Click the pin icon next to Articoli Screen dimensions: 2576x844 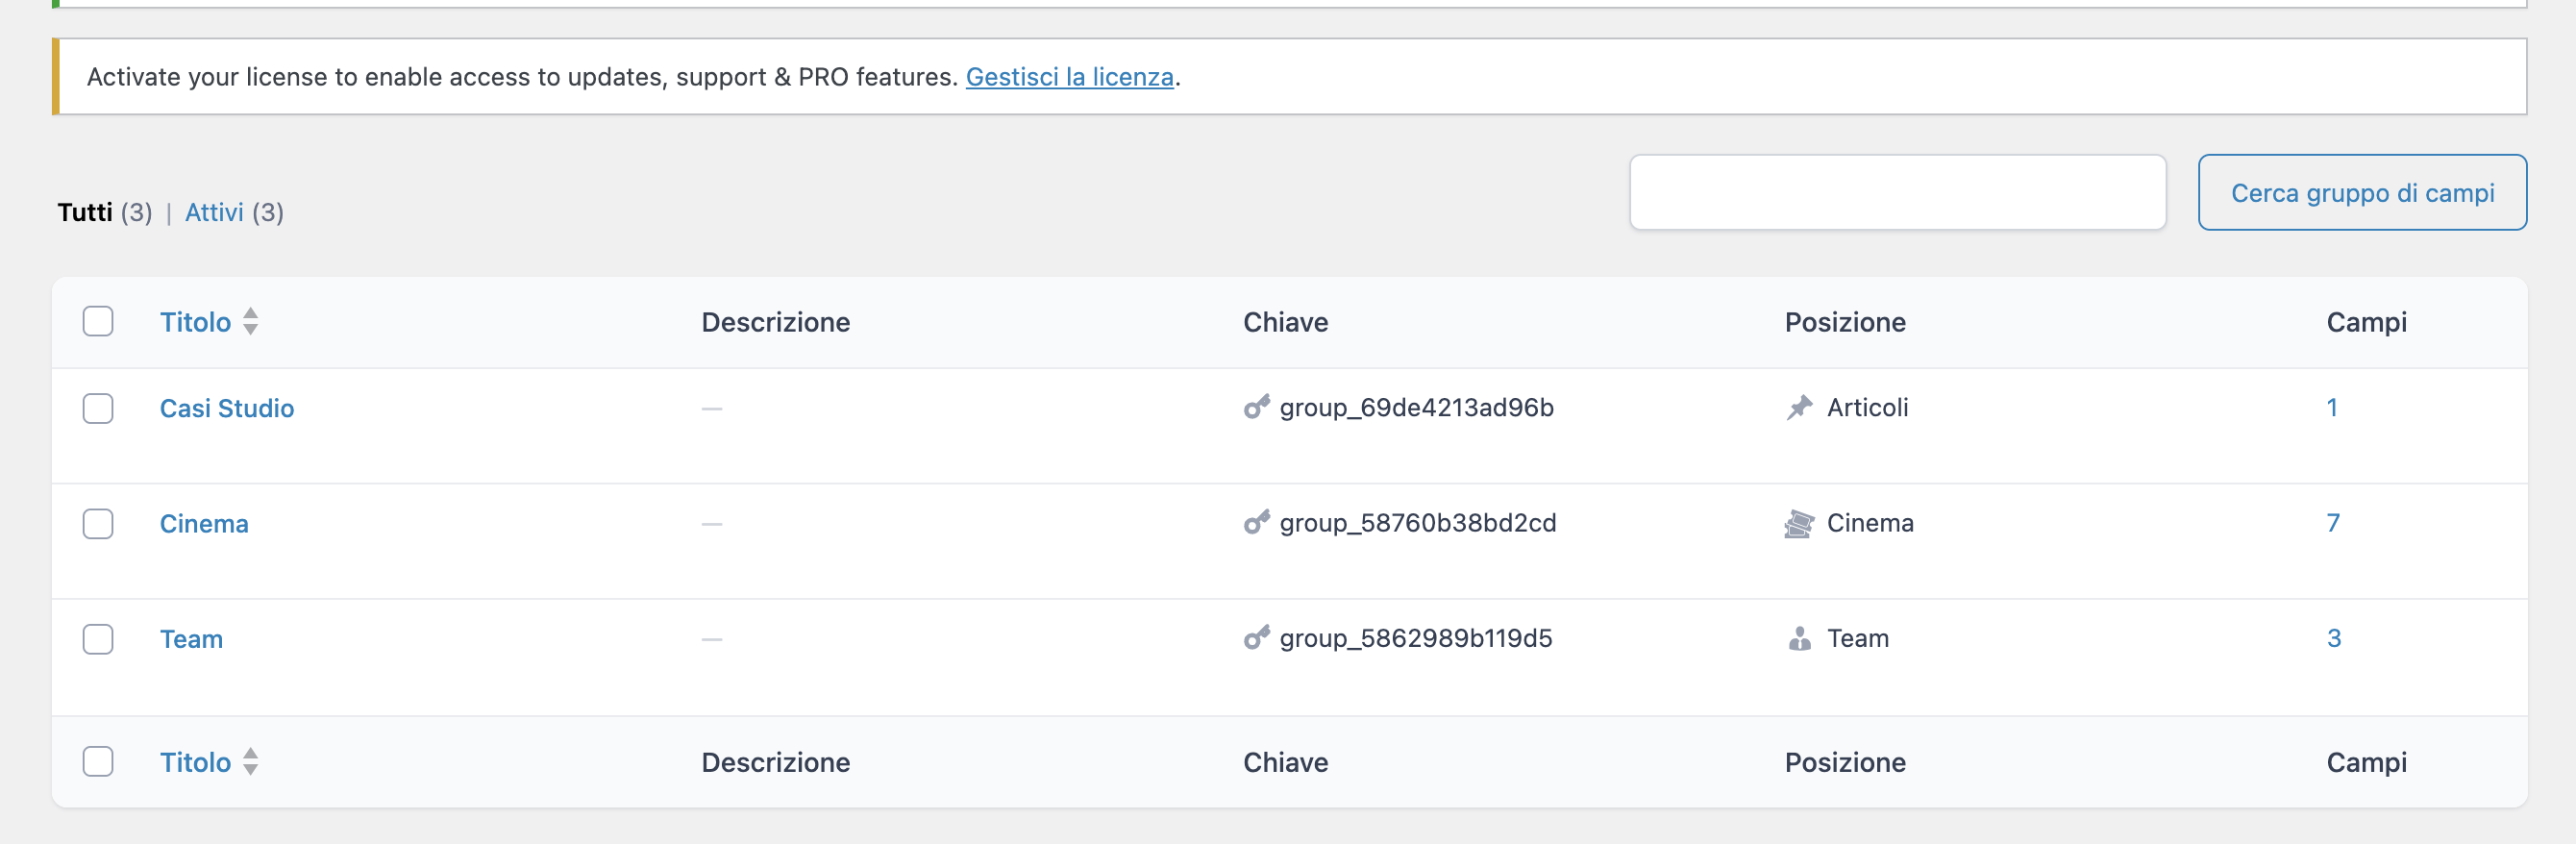tap(1799, 407)
